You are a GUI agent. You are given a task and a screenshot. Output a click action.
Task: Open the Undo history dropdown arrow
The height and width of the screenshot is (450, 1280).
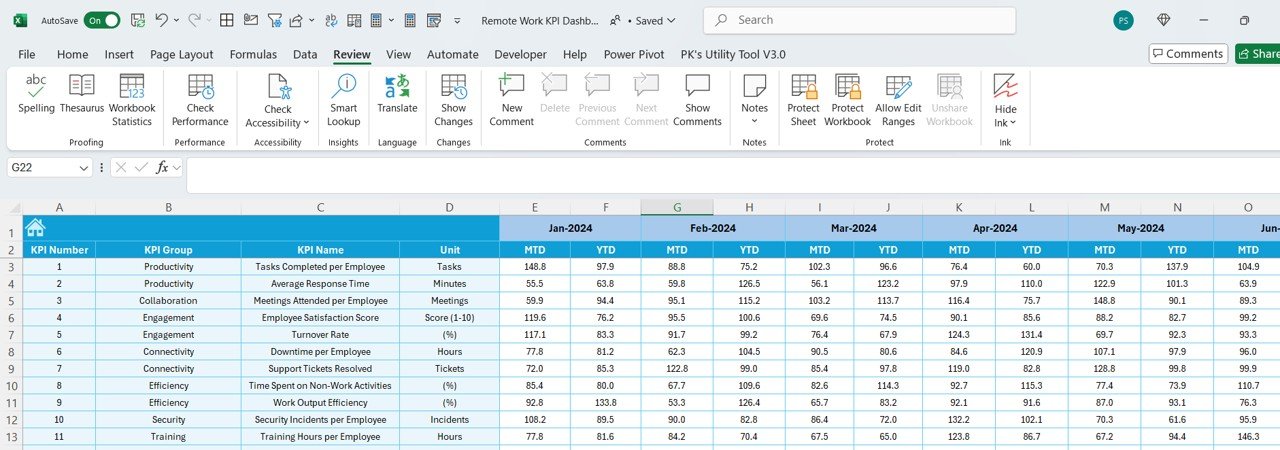pos(176,20)
